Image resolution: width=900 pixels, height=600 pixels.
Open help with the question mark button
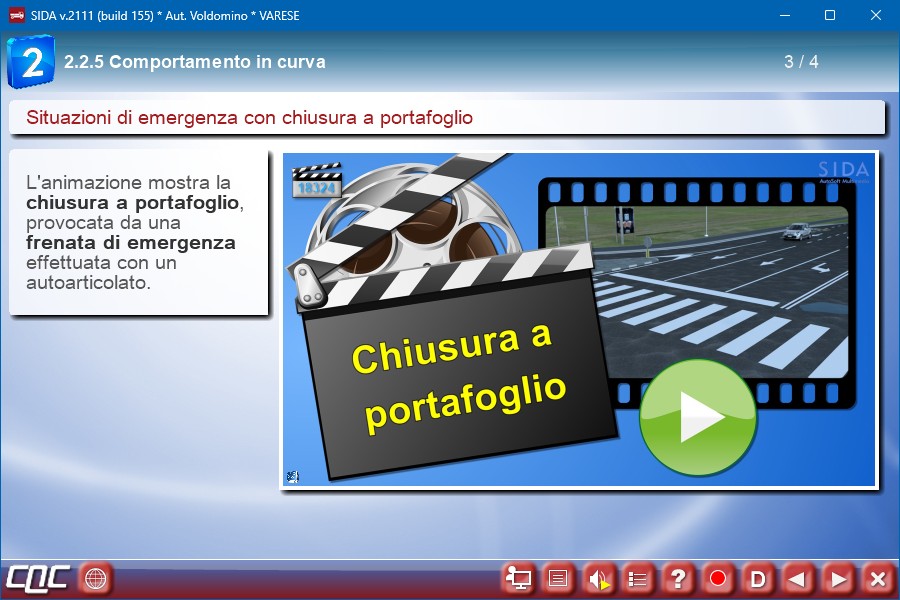click(x=678, y=578)
